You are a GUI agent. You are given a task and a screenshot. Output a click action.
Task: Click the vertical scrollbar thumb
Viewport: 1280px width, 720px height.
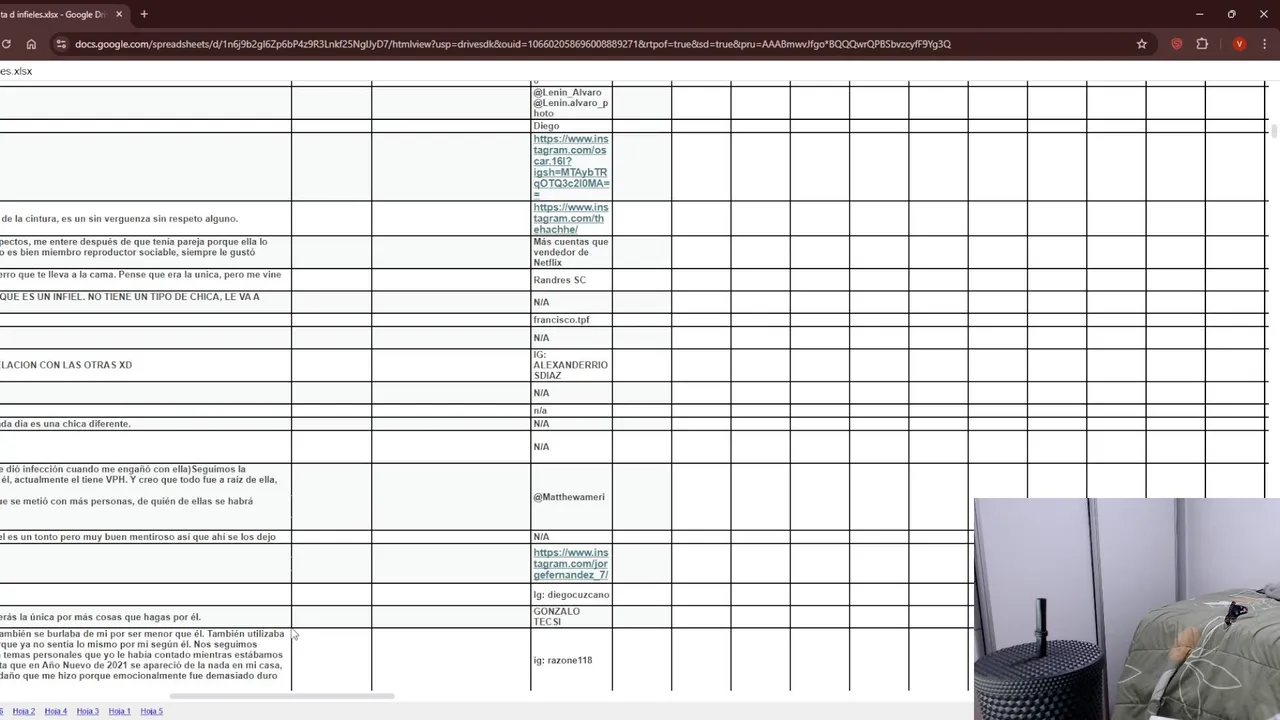pos(1275,131)
